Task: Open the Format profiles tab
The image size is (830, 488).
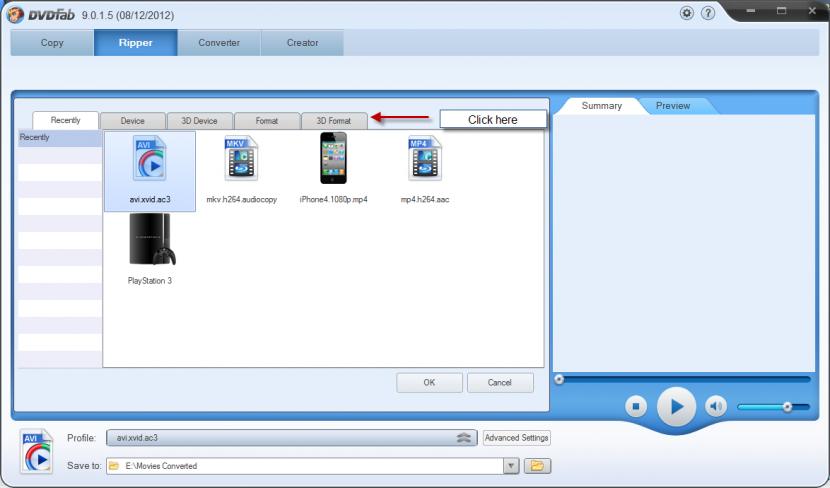Action: (x=267, y=121)
